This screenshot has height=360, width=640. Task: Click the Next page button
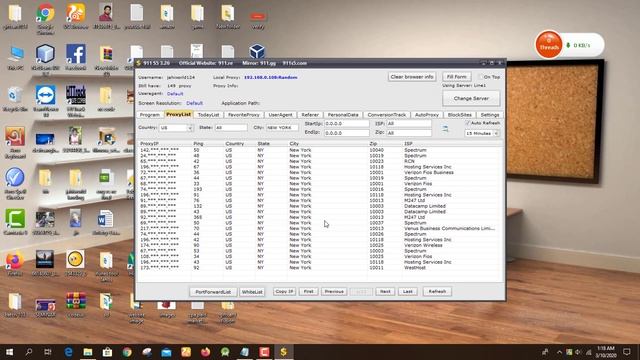point(385,291)
